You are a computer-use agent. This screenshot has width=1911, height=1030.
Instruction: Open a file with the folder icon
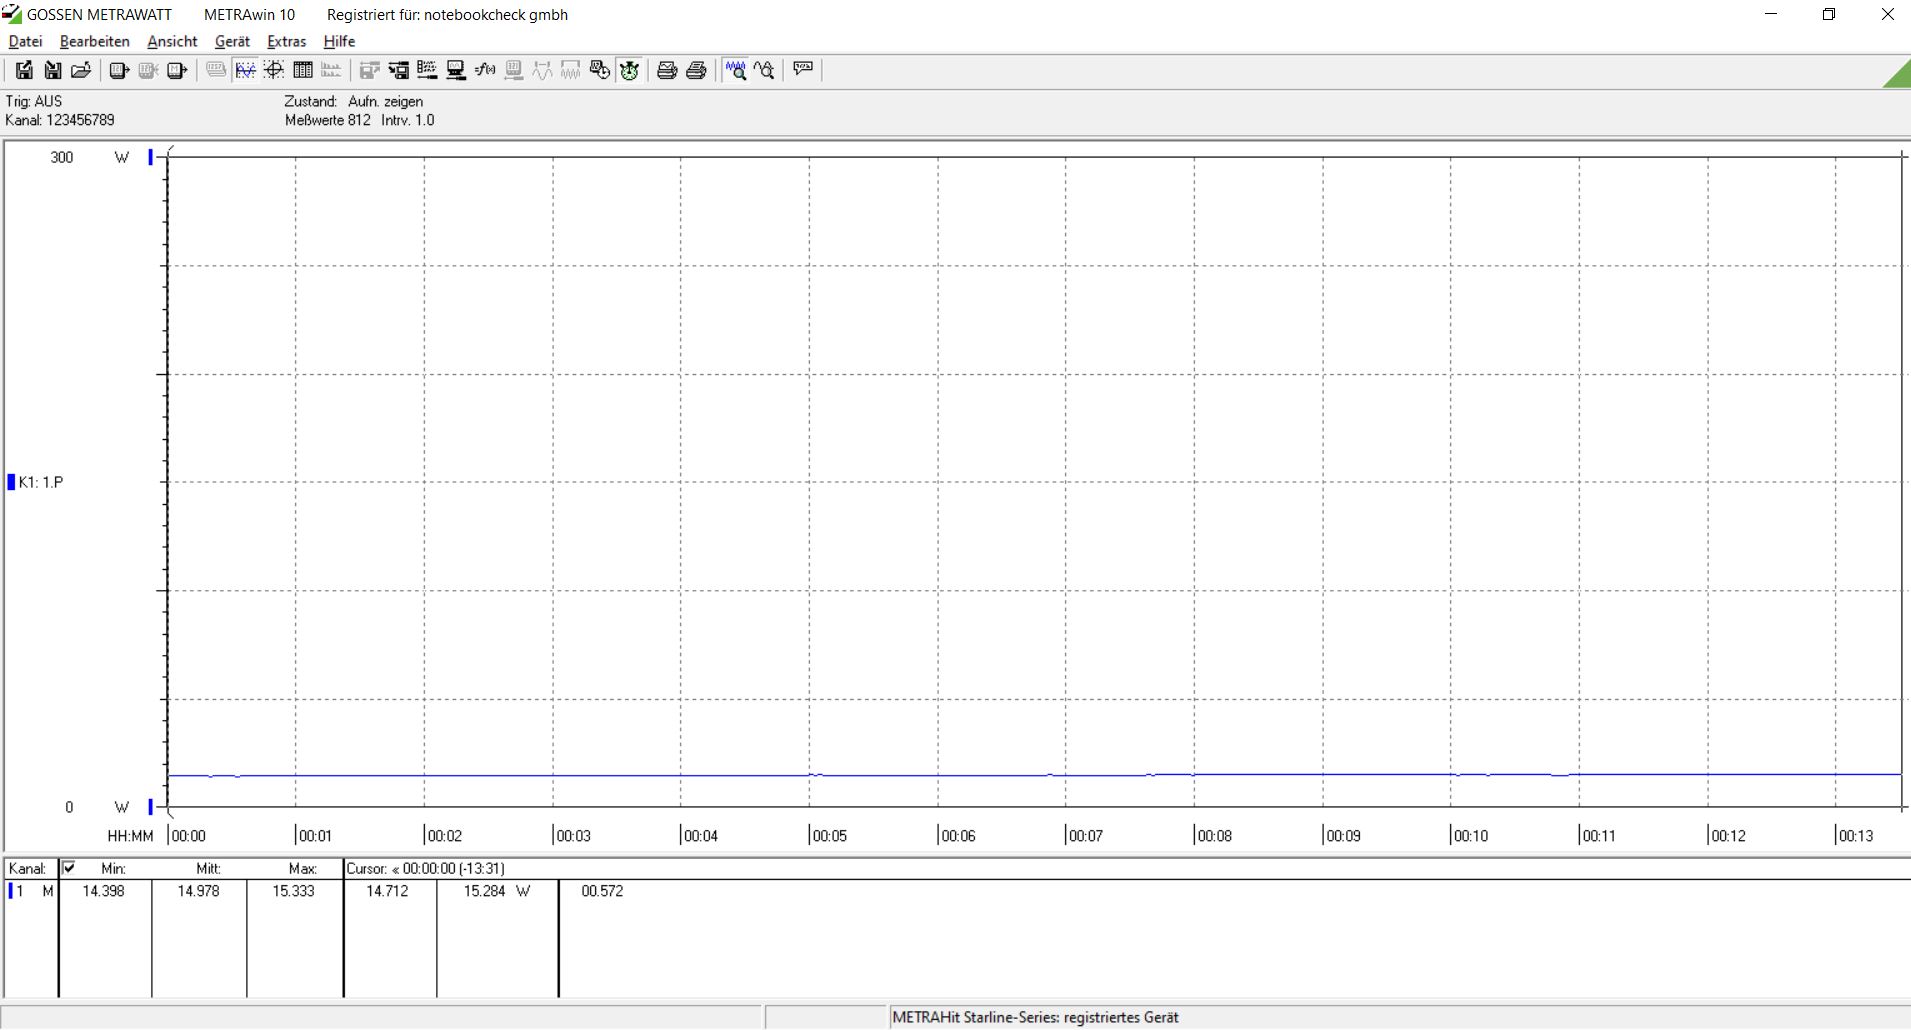coord(81,70)
